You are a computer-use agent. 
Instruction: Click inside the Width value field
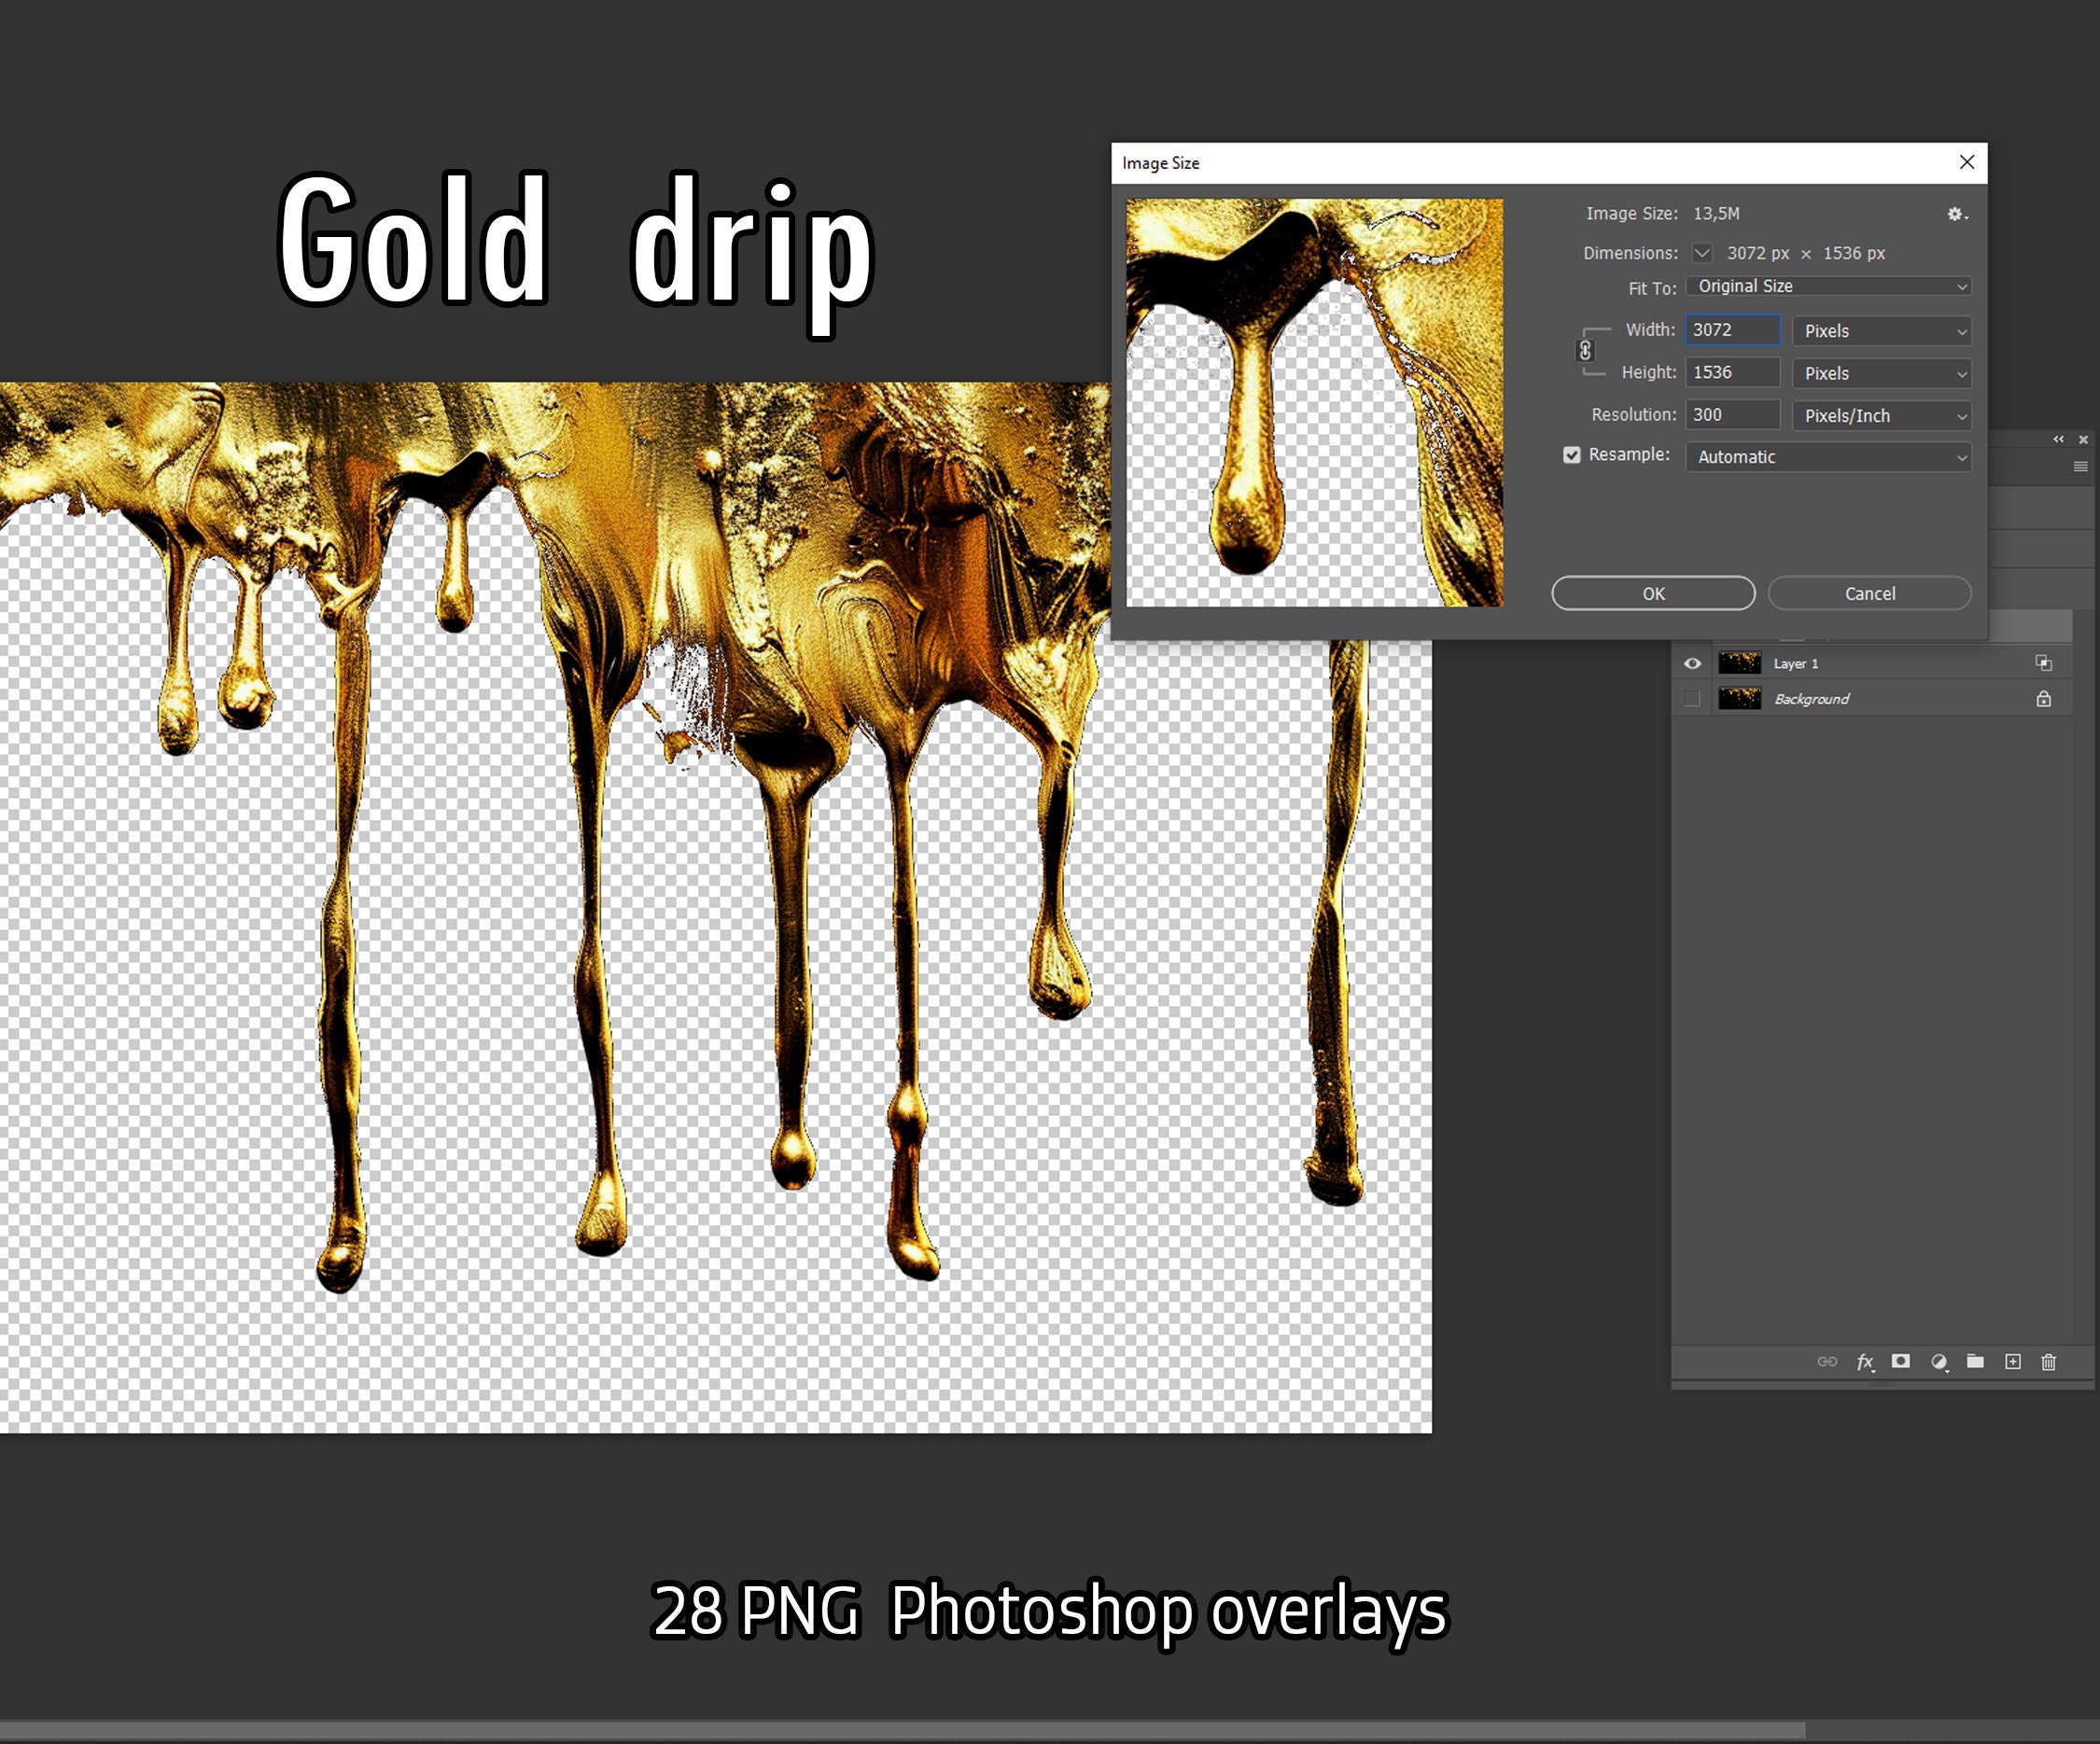pyautogui.click(x=1732, y=330)
